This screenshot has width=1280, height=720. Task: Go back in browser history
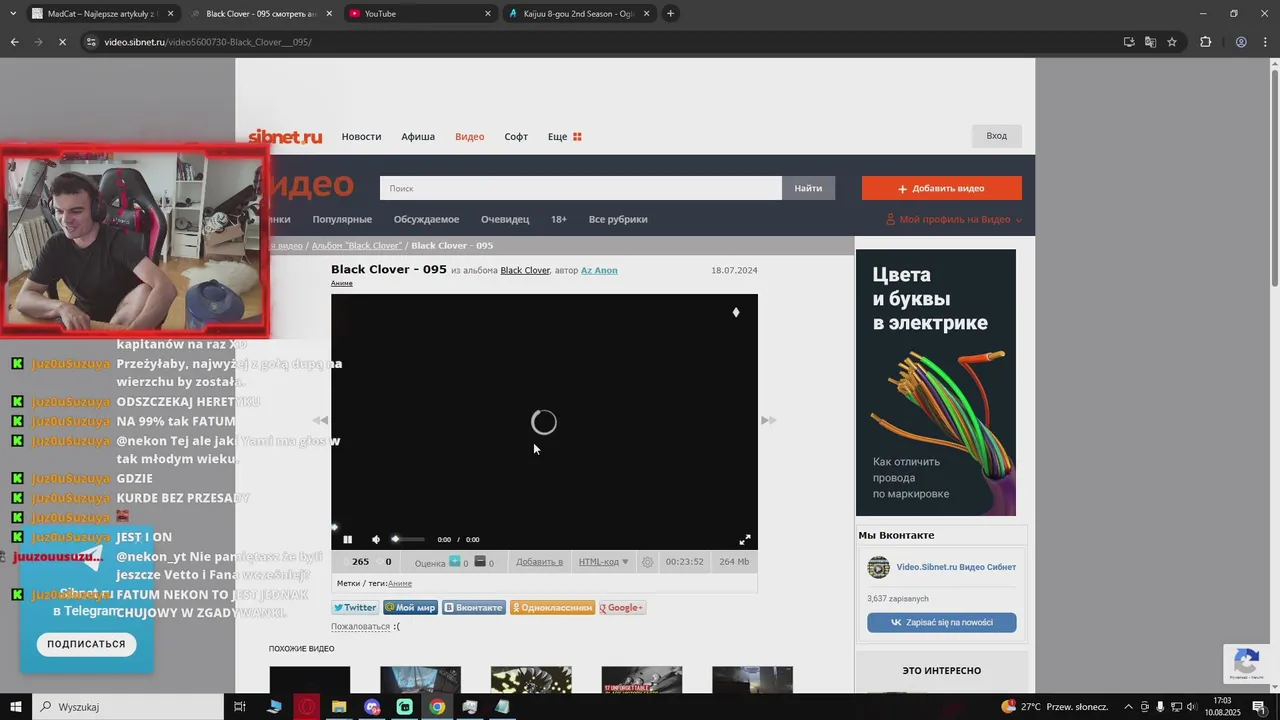[14, 42]
